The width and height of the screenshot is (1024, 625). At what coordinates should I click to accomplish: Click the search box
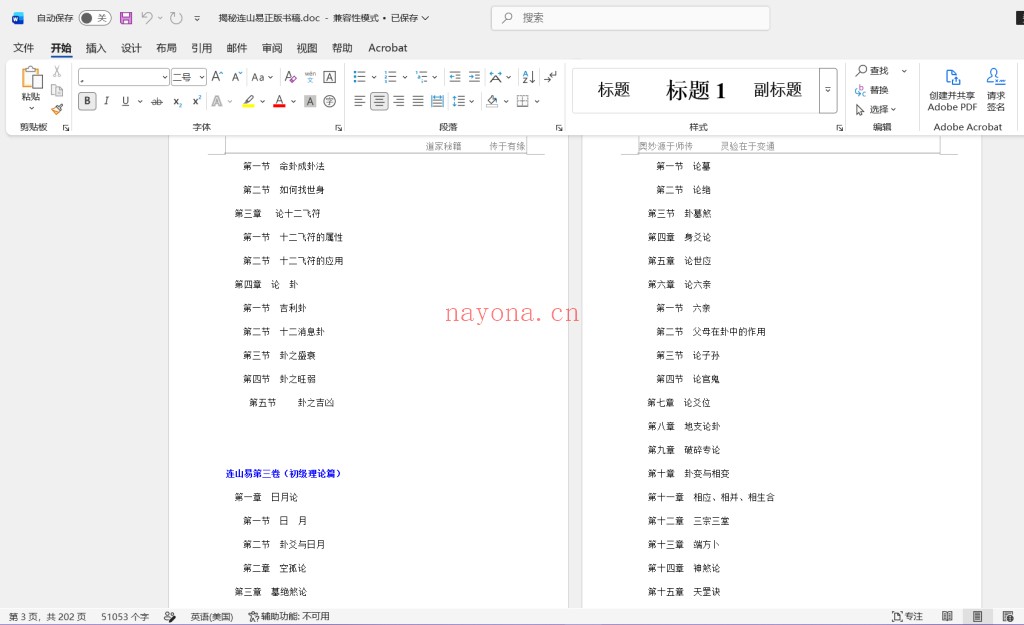pyautogui.click(x=630, y=18)
